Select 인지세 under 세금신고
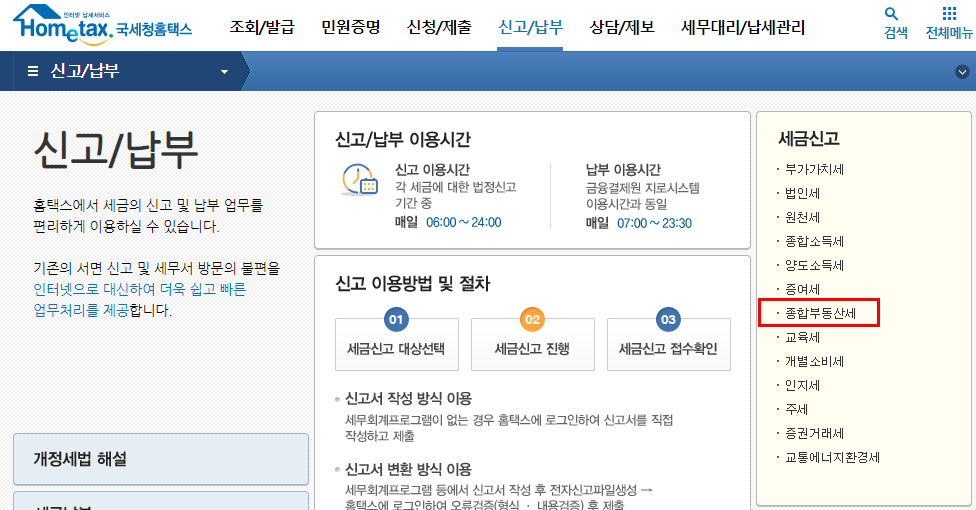Image resolution: width=976 pixels, height=510 pixels. [x=802, y=385]
